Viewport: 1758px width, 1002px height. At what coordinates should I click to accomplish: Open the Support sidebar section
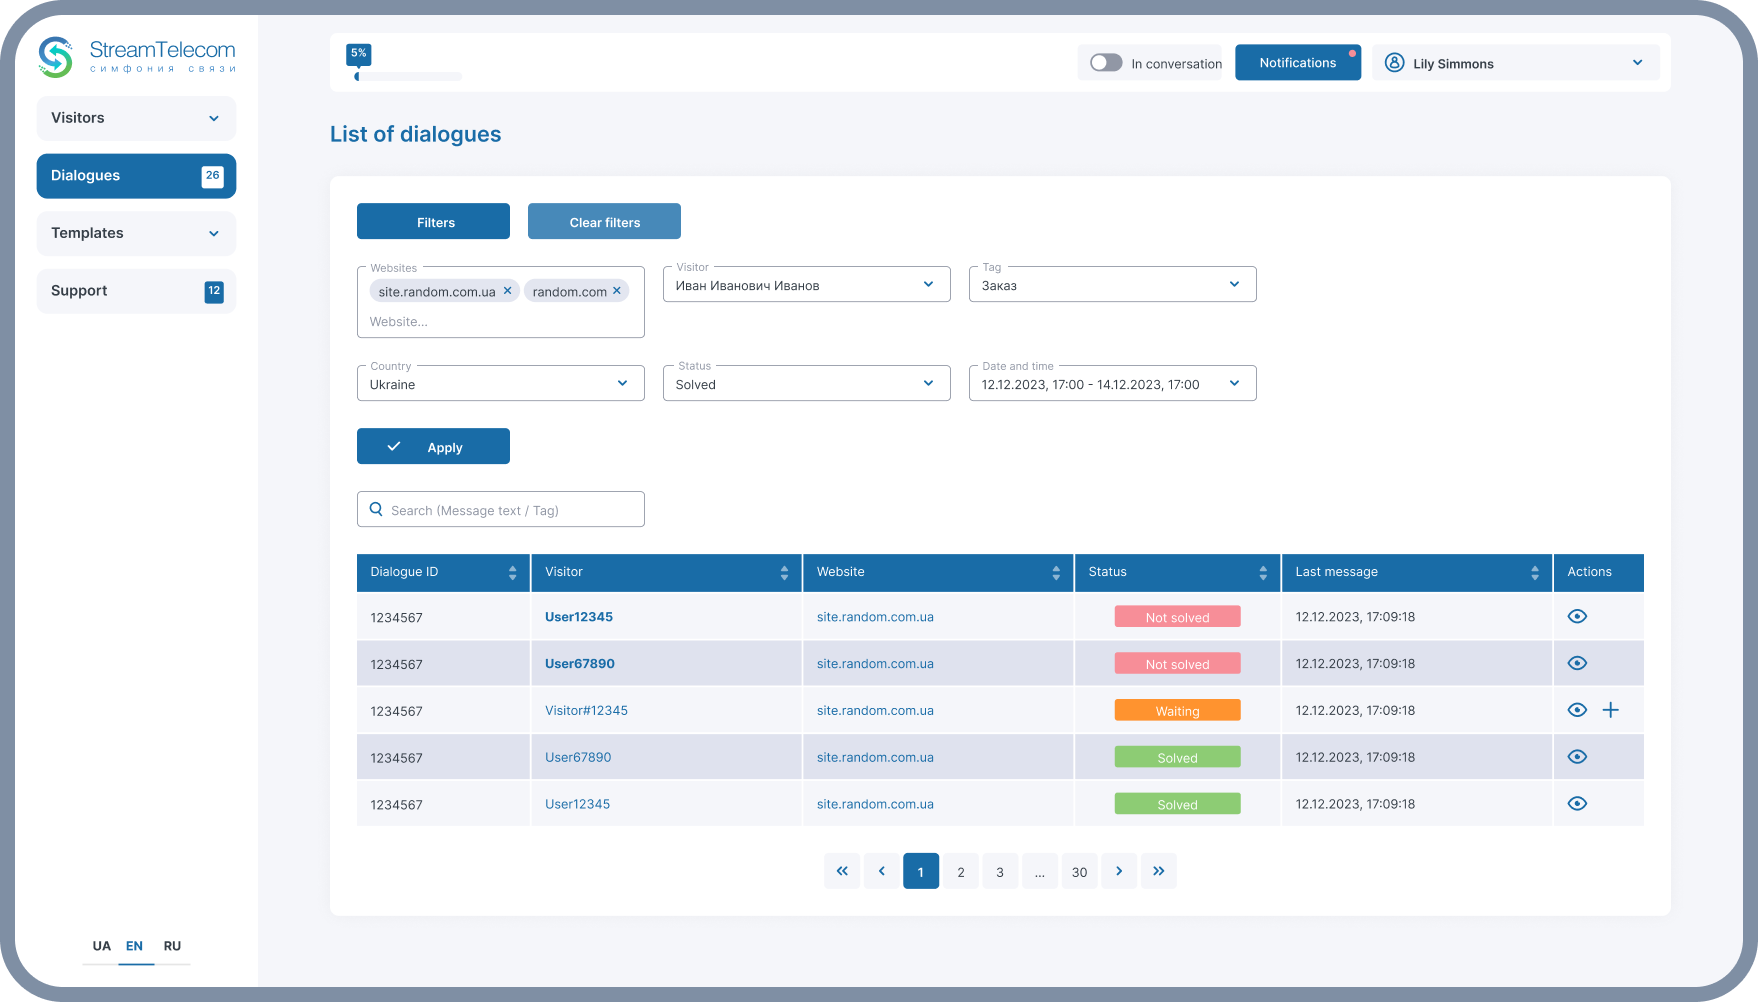tap(136, 291)
